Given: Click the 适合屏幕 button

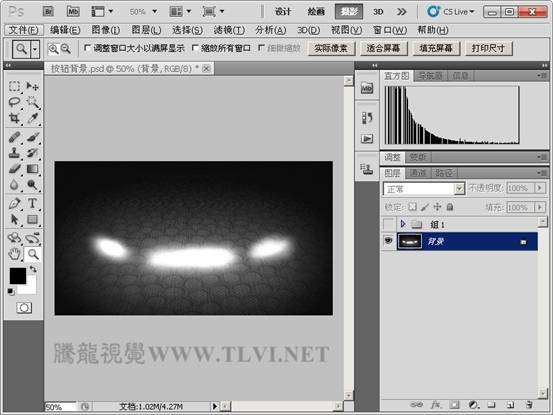Looking at the screenshot, I should click(383, 48).
